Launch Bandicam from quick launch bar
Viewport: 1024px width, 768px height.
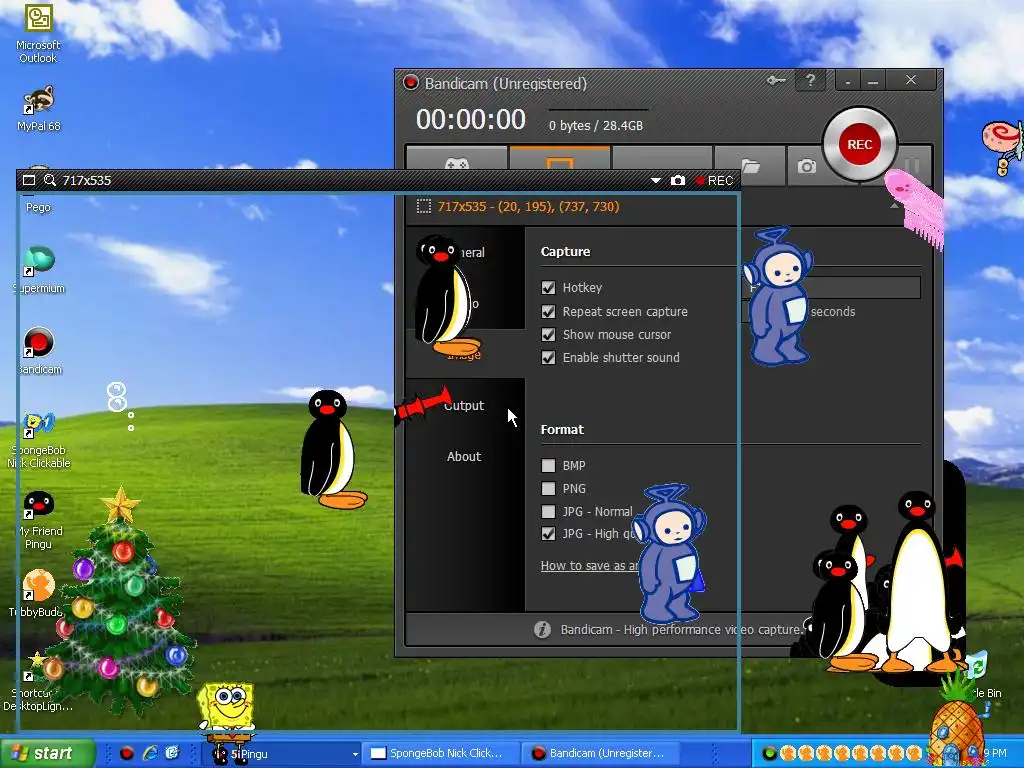click(127, 754)
